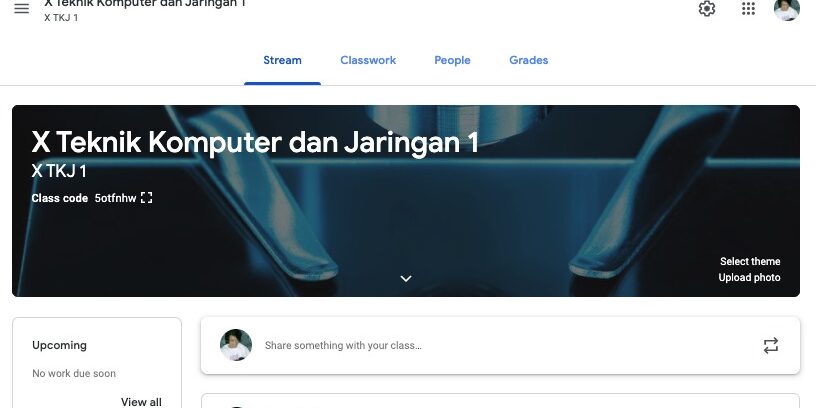Click the banner title X Teknik Komputer dan Jaringan 1
816x408 pixels.
tap(255, 142)
